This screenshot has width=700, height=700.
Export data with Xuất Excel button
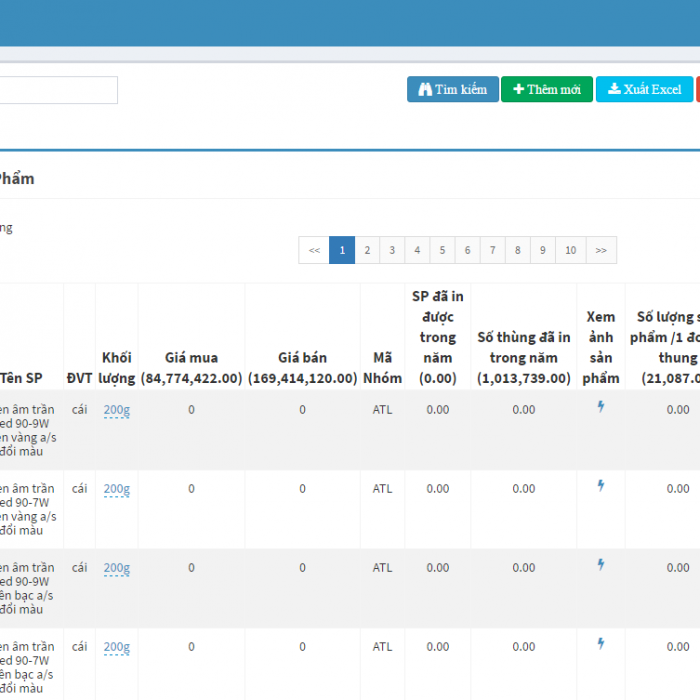(644, 89)
